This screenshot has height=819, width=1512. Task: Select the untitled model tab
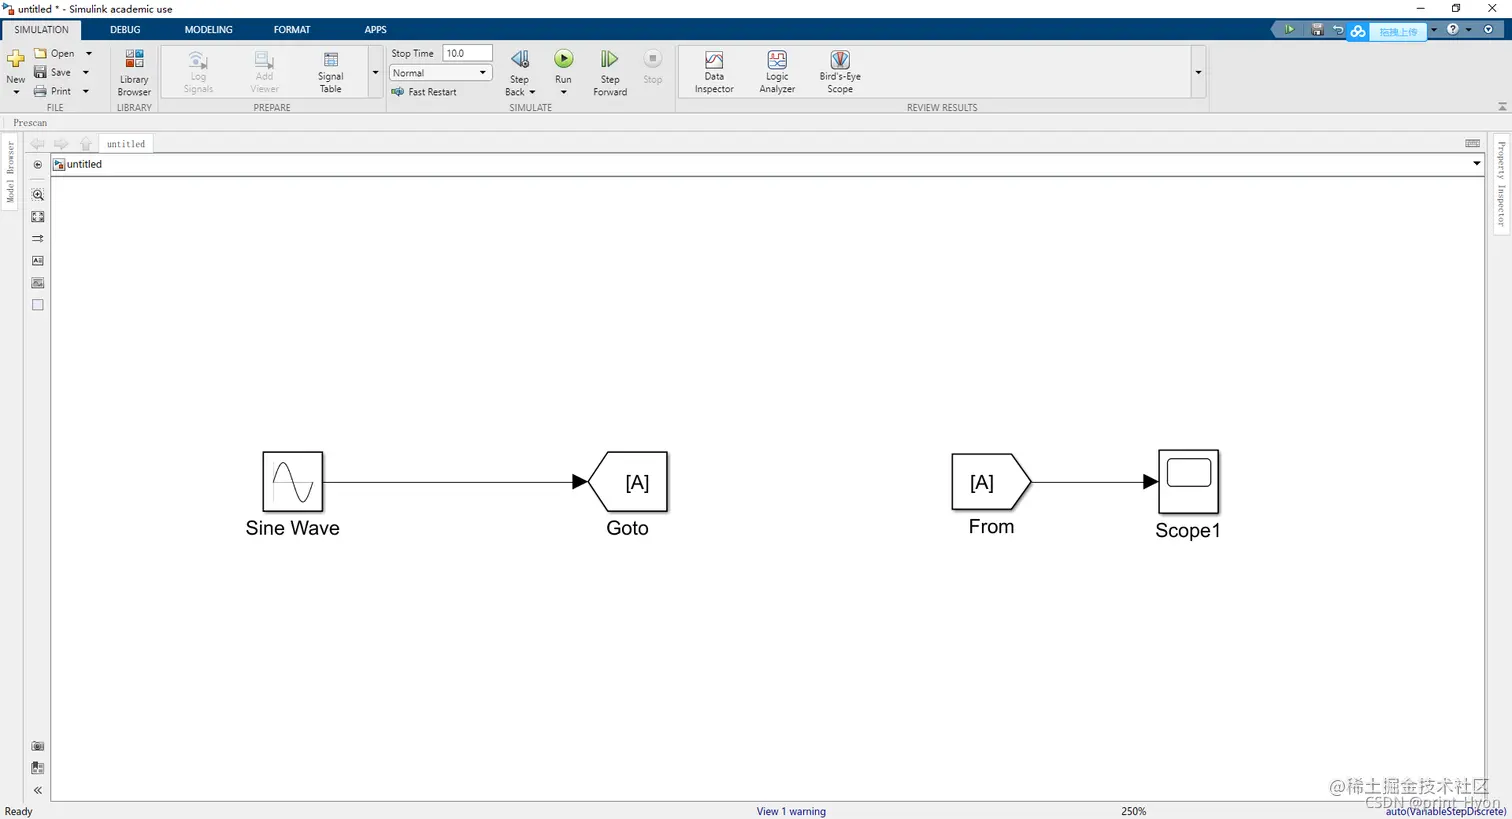coord(126,144)
